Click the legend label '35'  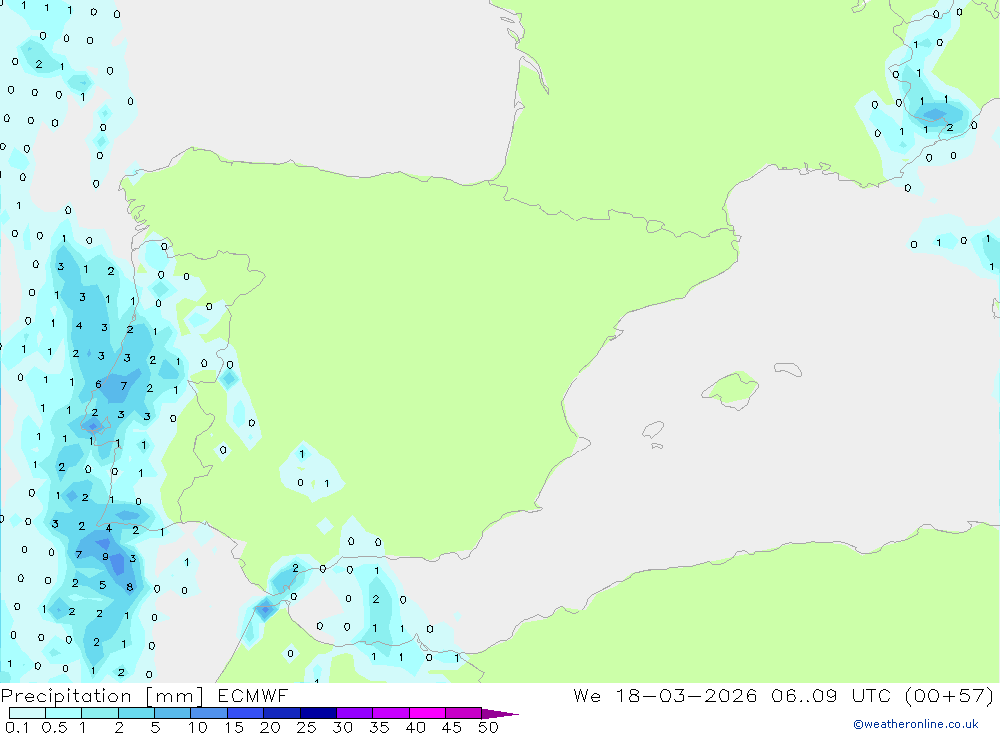[379, 727]
